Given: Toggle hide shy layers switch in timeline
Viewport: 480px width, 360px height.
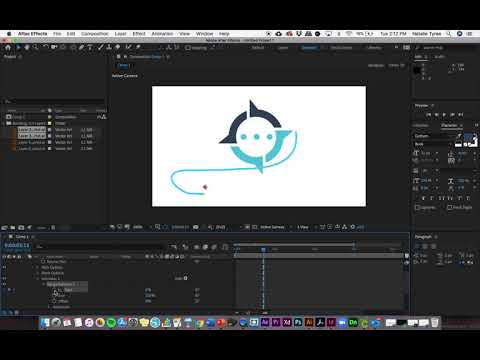Looking at the screenshot, I should (197, 247).
